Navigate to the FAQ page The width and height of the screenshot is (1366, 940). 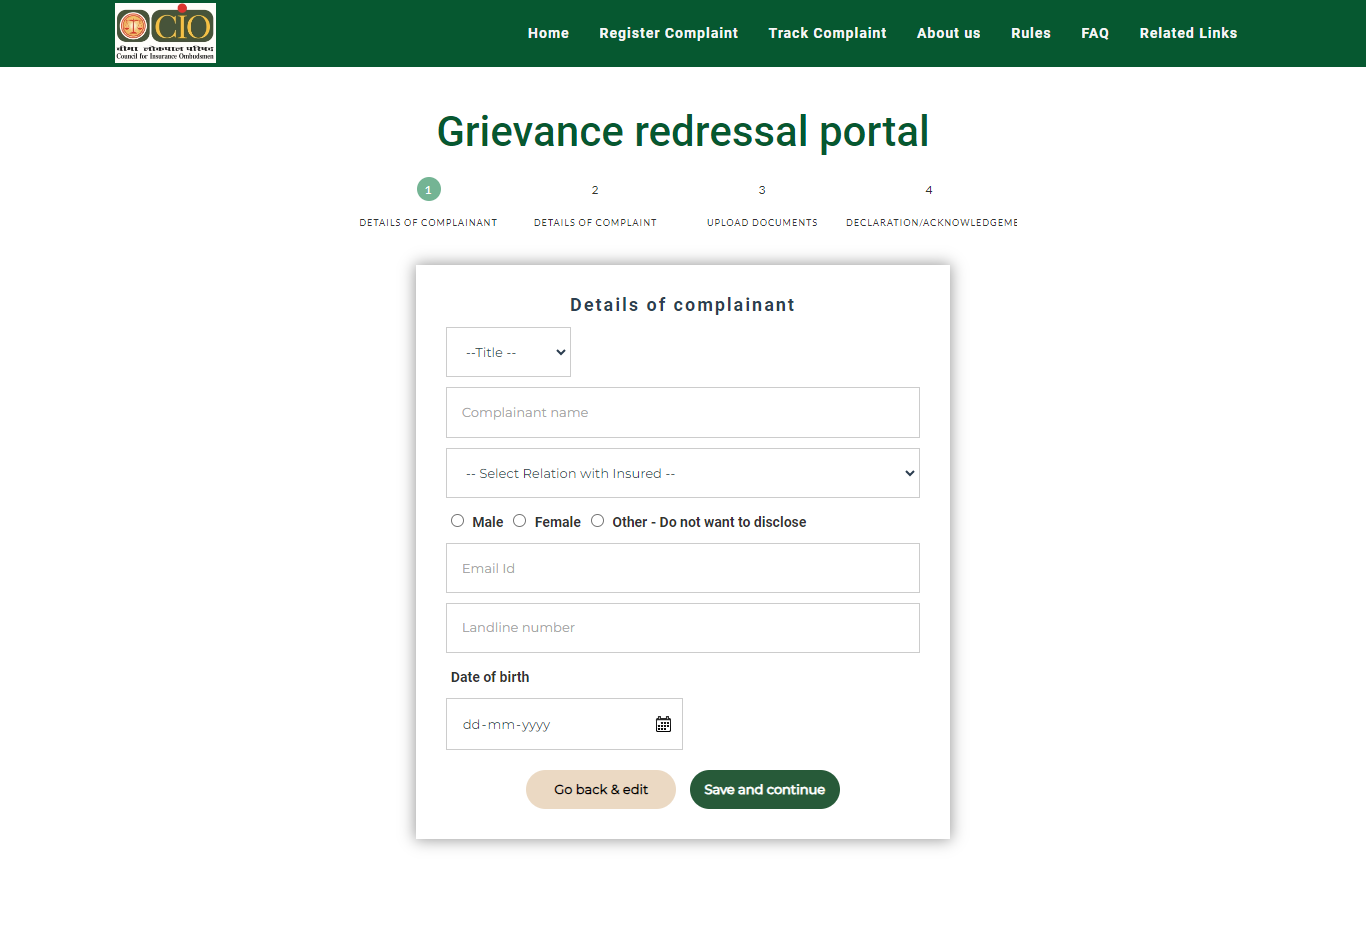coord(1095,33)
